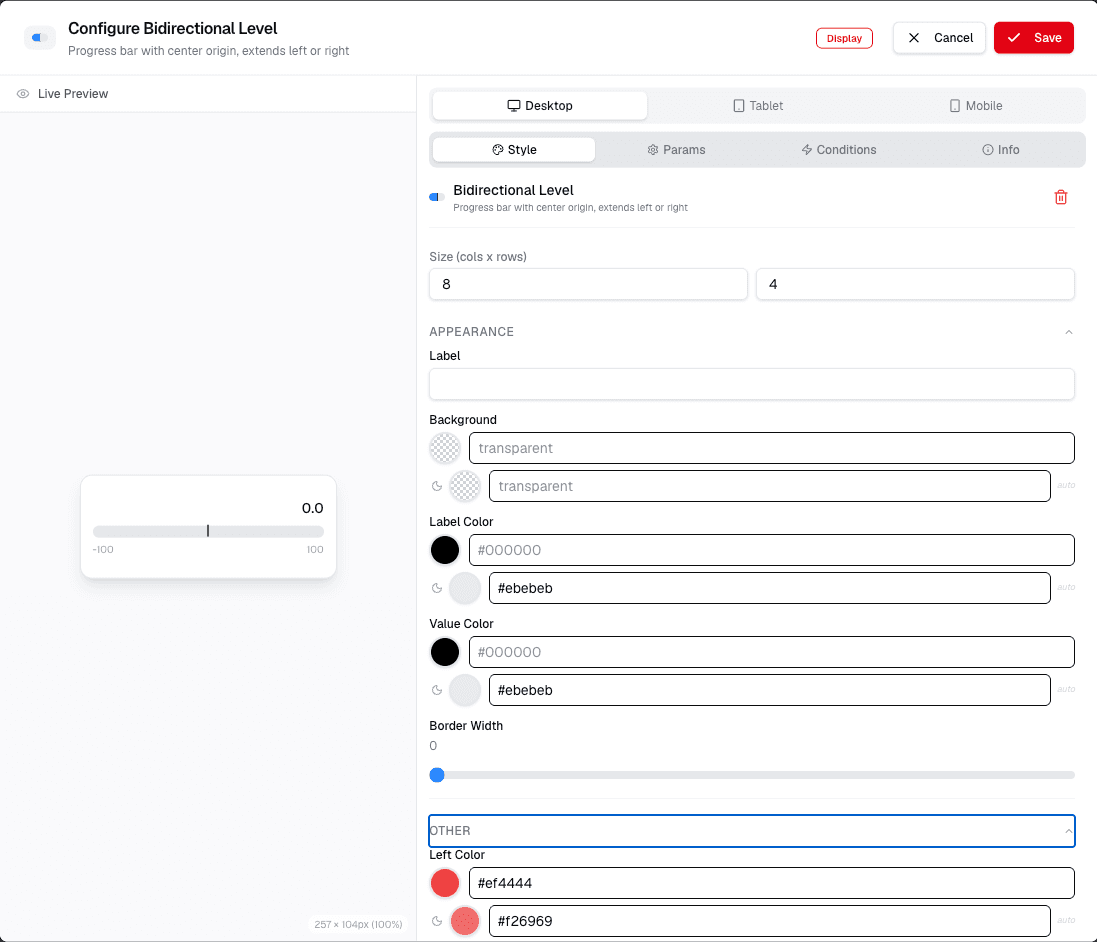This screenshot has height=942, width=1097.
Task: Click the 100 maximum label in preview
Action: (316, 550)
